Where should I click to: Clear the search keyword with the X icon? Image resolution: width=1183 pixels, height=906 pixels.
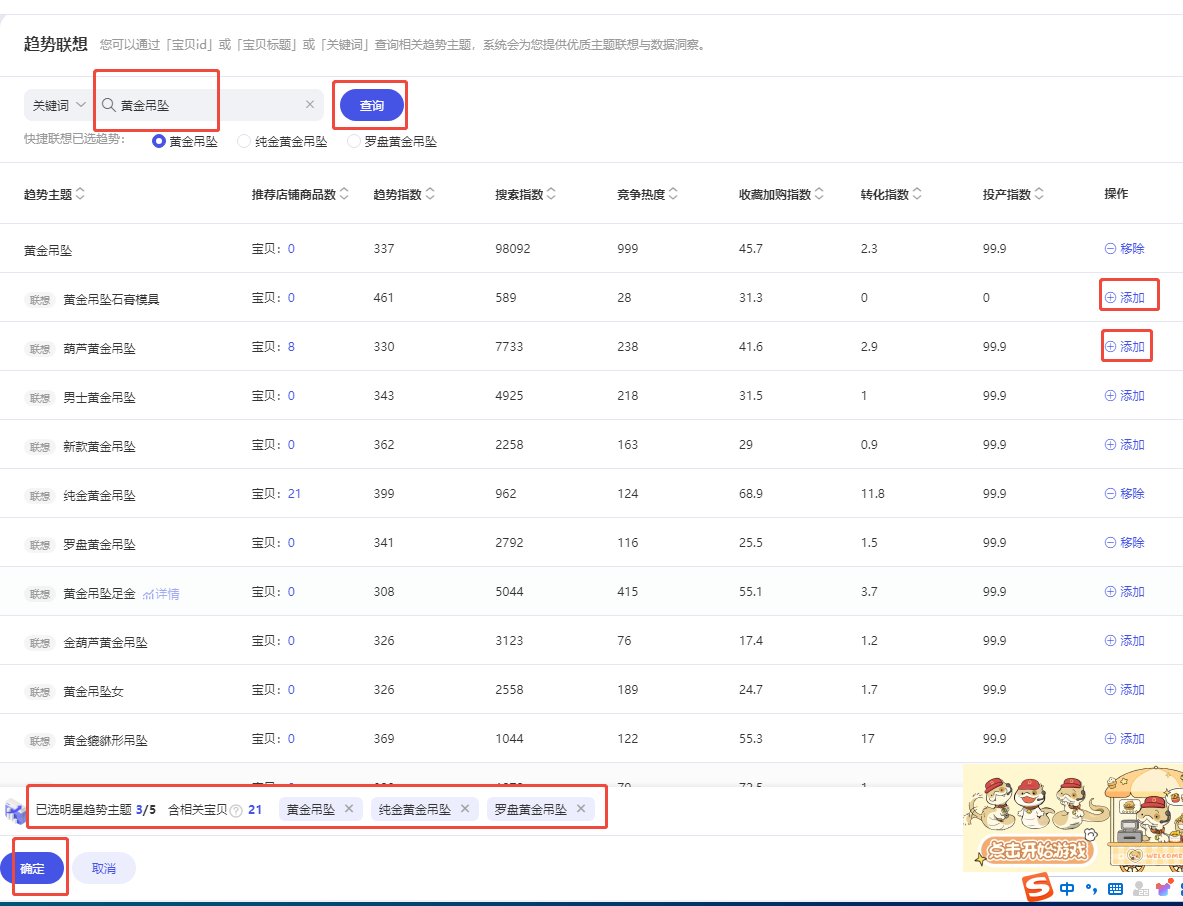point(309,105)
